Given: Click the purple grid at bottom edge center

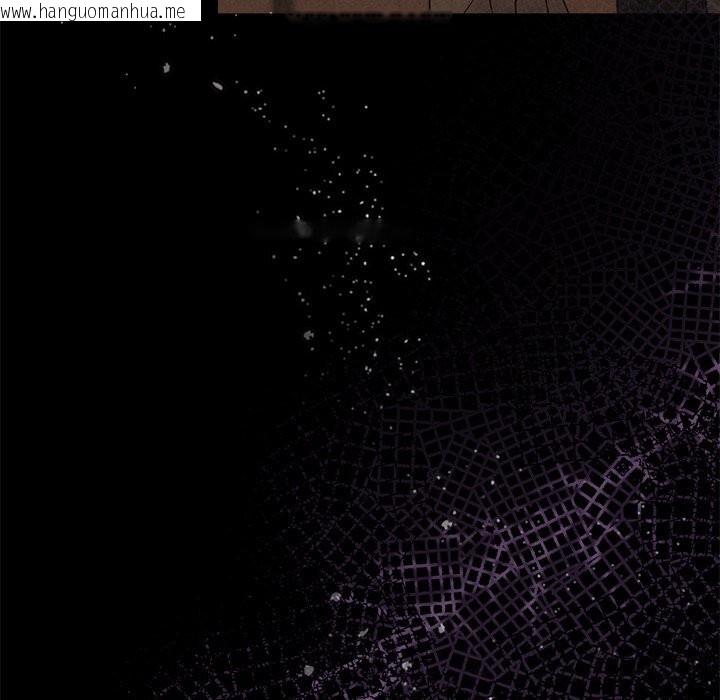Looking at the screenshot, I should point(400,680).
